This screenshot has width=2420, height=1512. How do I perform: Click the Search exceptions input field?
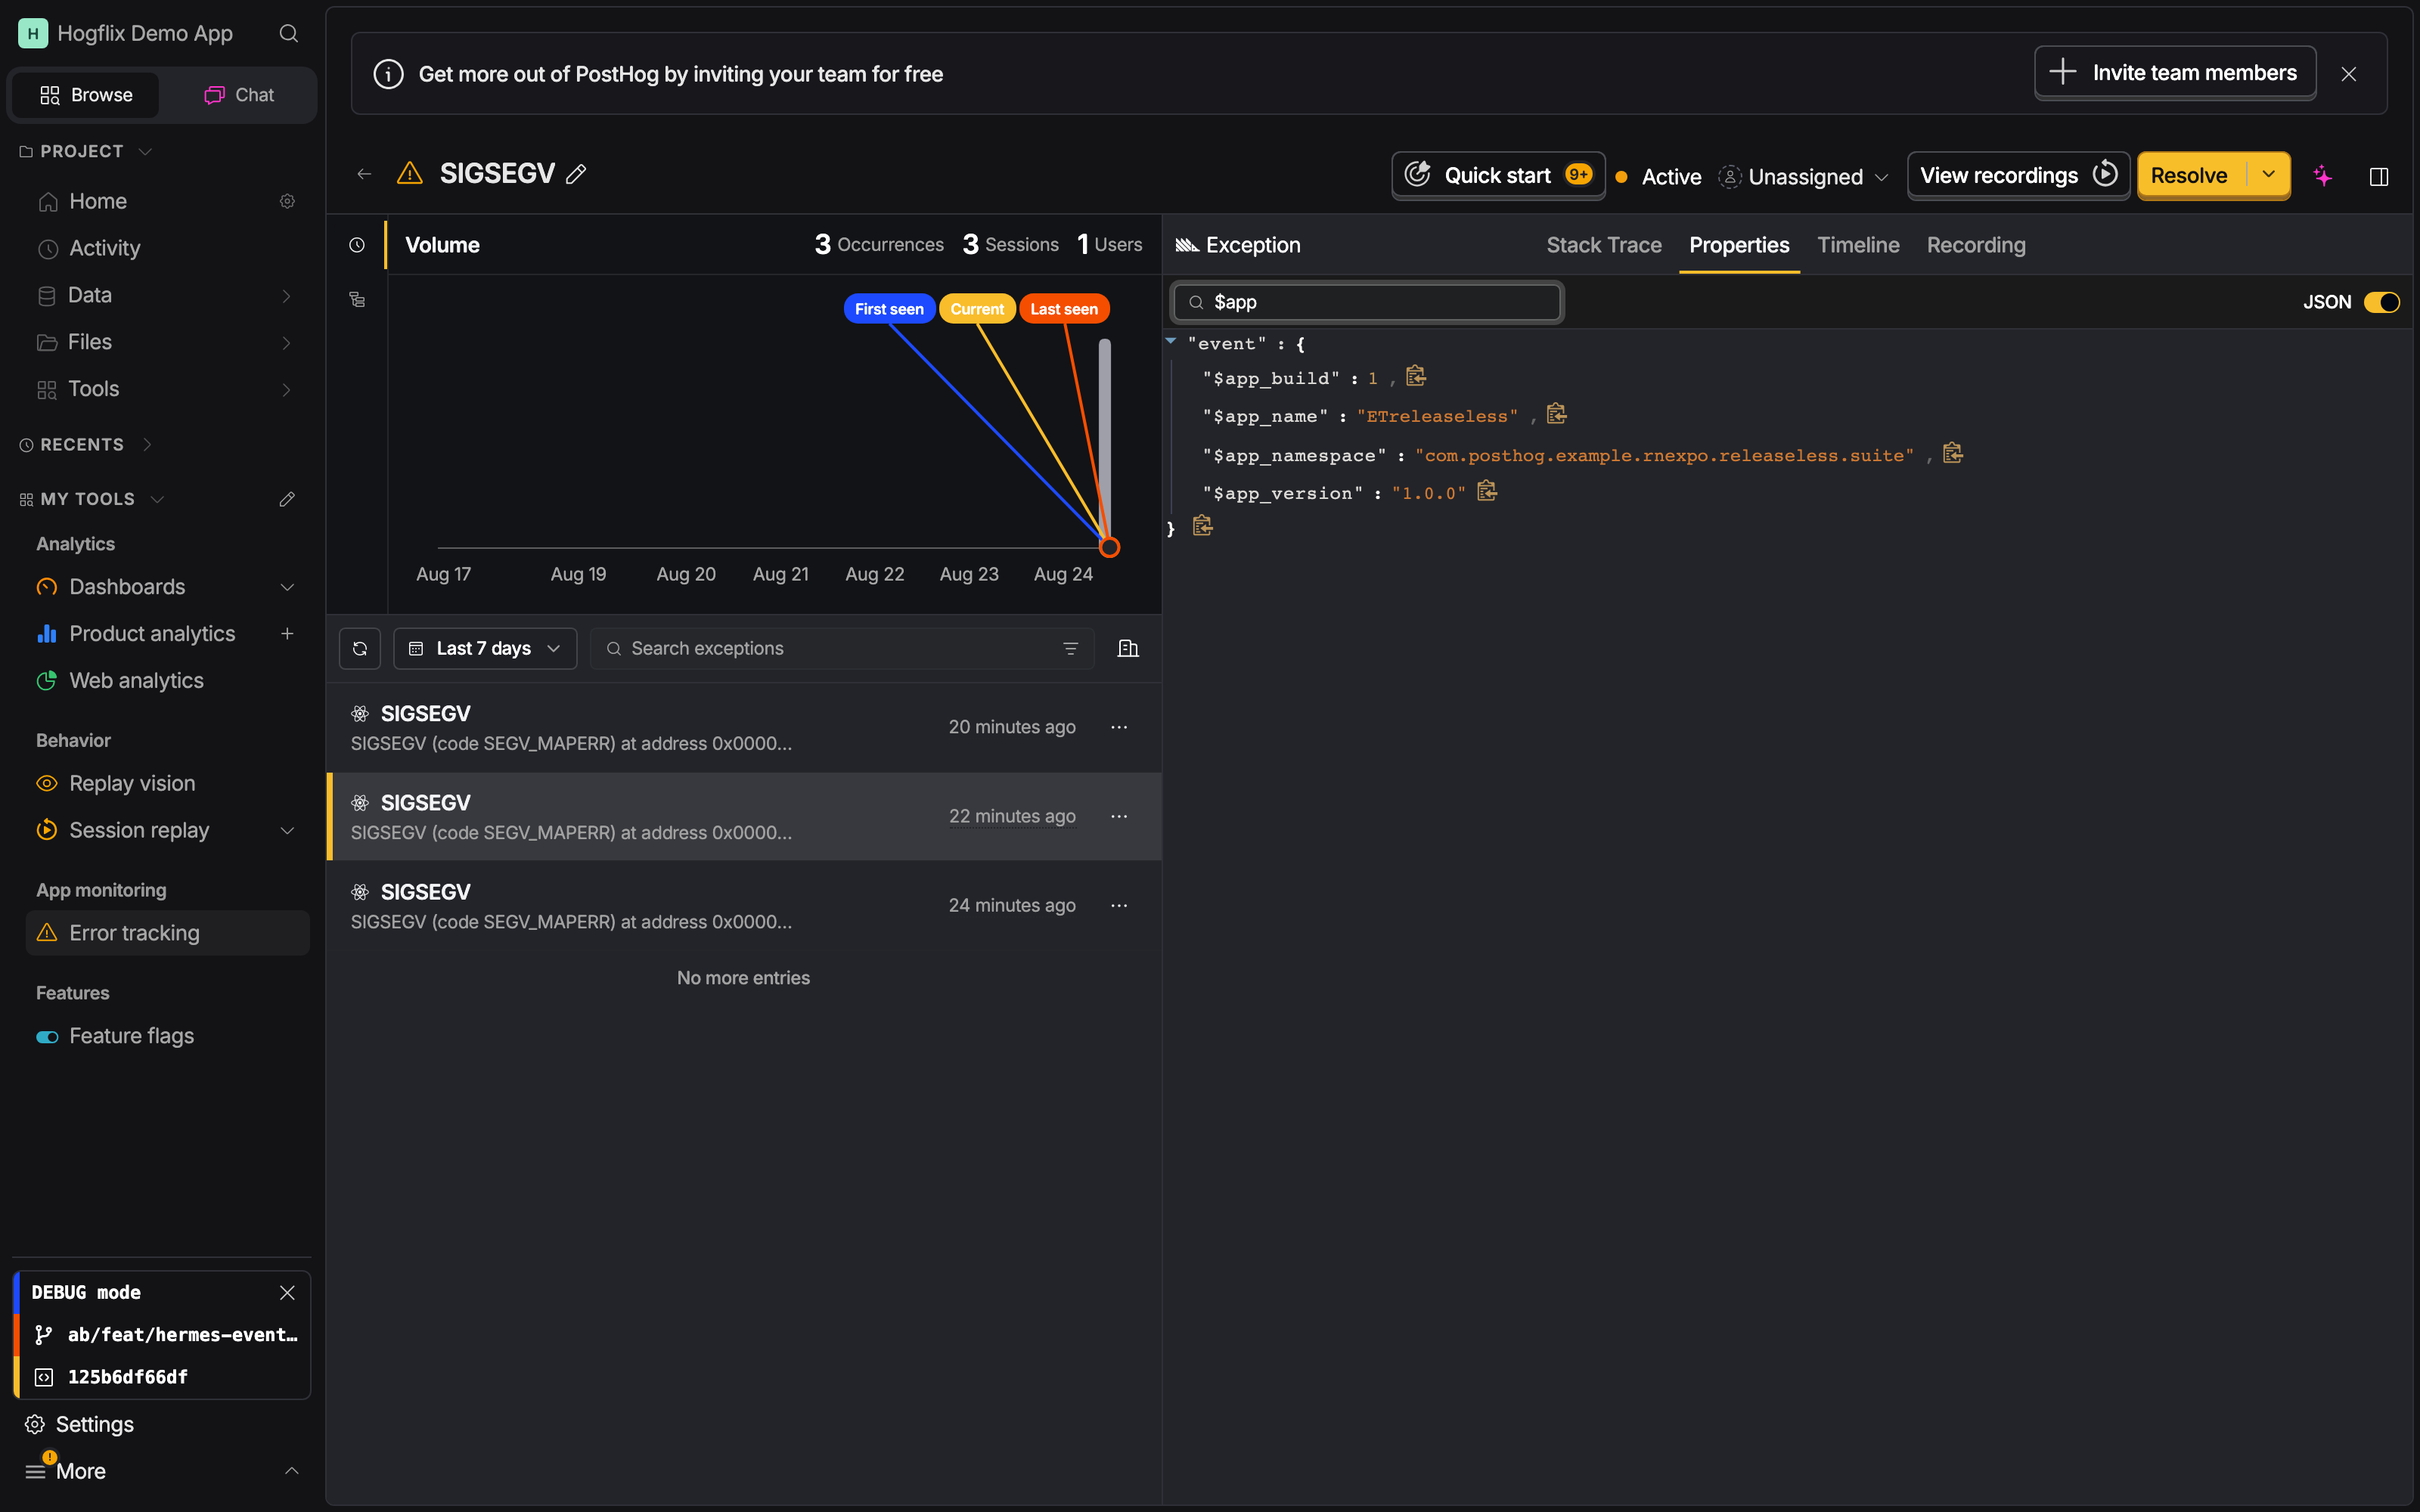click(842, 649)
